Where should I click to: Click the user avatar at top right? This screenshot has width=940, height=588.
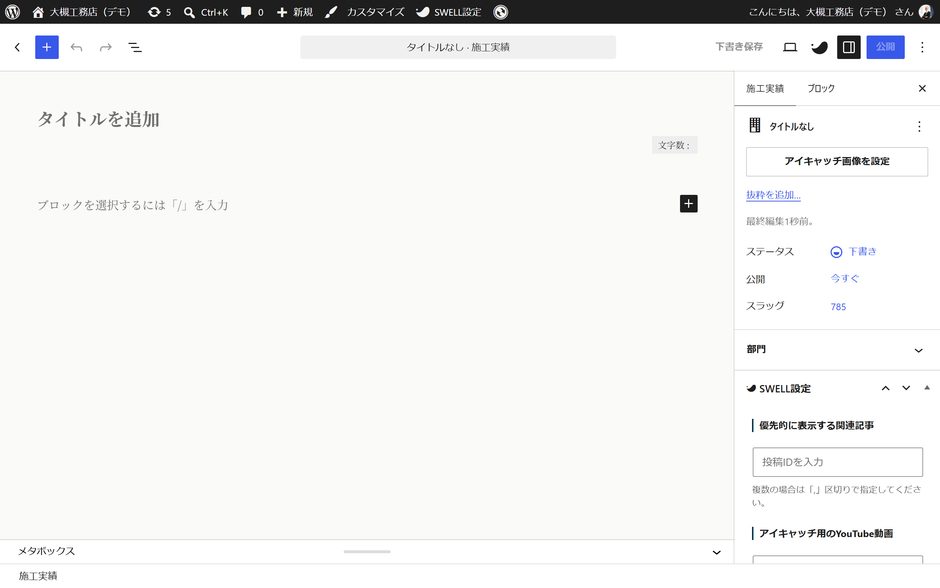coord(926,12)
